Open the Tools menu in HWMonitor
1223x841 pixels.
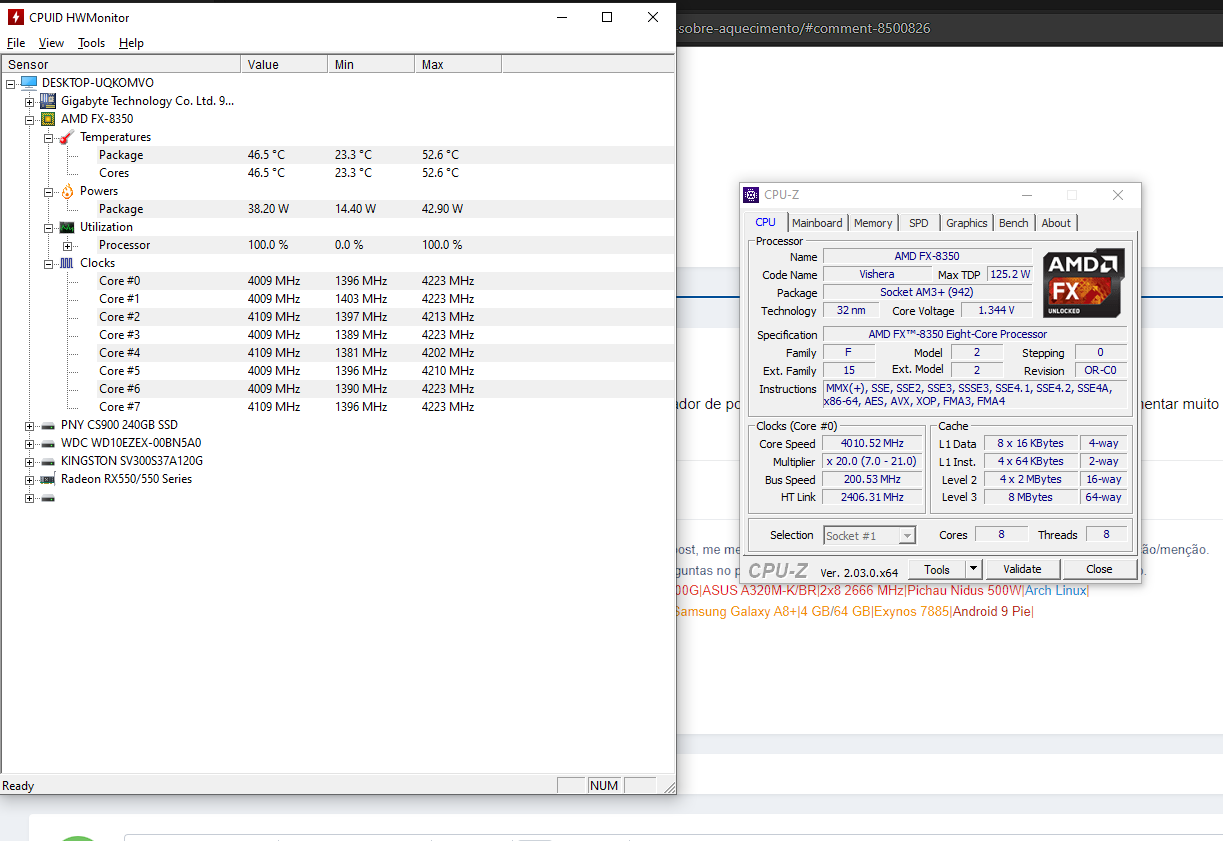point(91,43)
